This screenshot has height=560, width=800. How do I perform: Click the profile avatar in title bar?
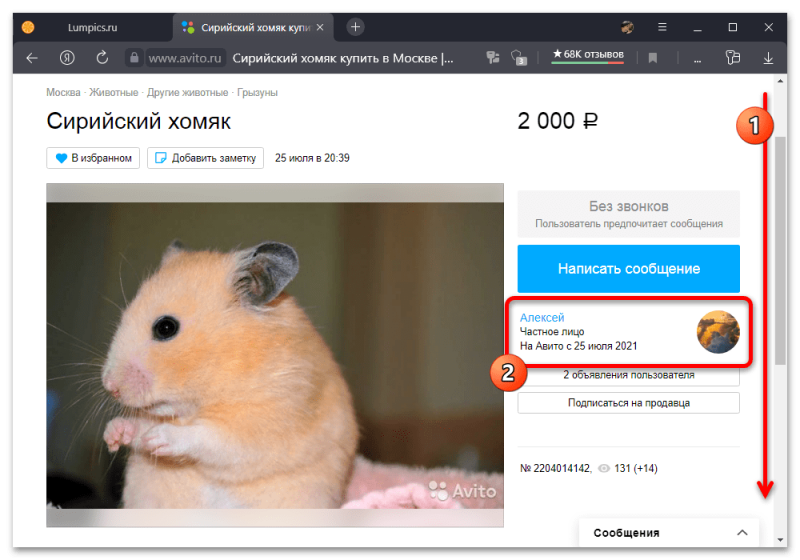click(x=628, y=27)
